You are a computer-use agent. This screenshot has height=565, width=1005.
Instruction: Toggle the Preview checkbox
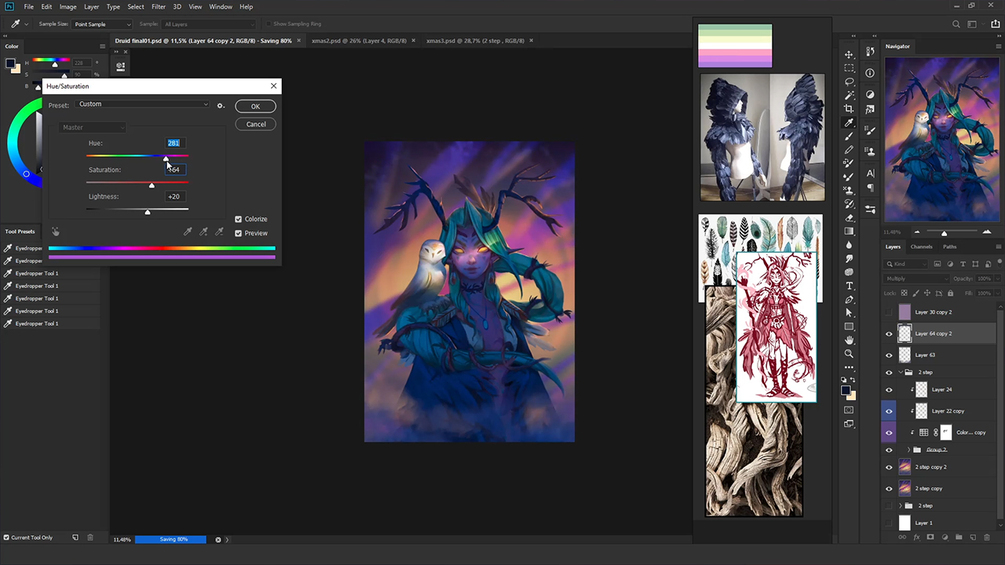(x=238, y=233)
